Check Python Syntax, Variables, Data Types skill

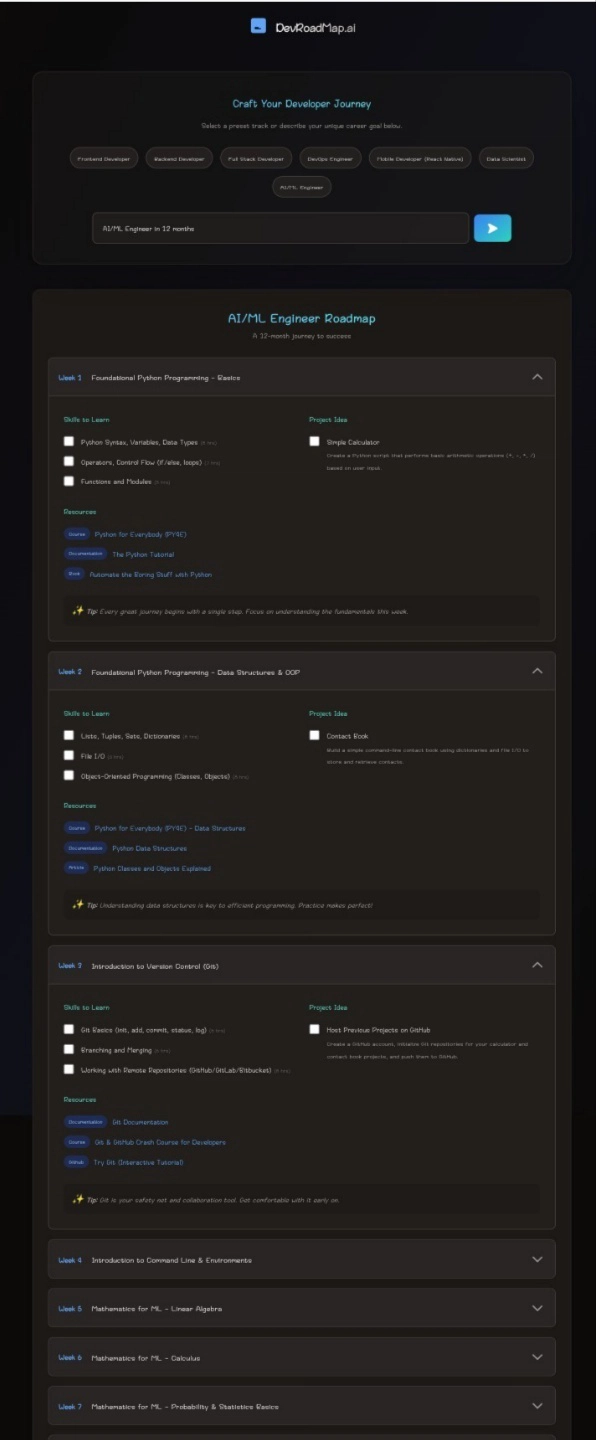pyautogui.click(x=69, y=441)
